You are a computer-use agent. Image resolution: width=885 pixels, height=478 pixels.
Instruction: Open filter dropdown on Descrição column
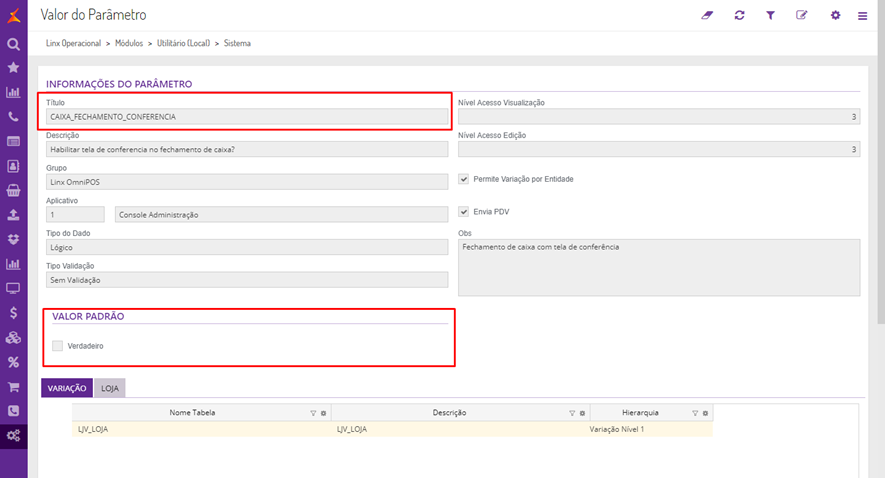coord(572,412)
